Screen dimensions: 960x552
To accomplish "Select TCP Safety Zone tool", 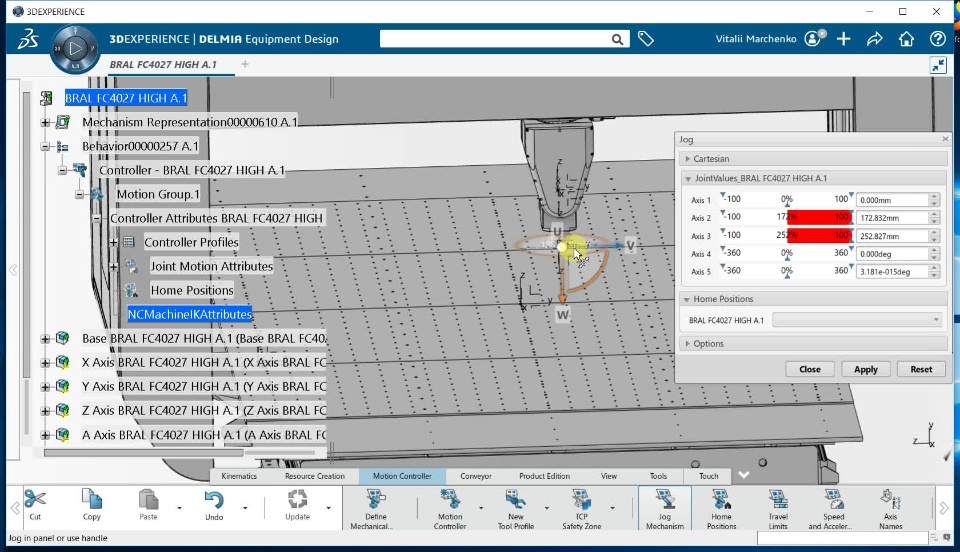I will tap(581, 508).
